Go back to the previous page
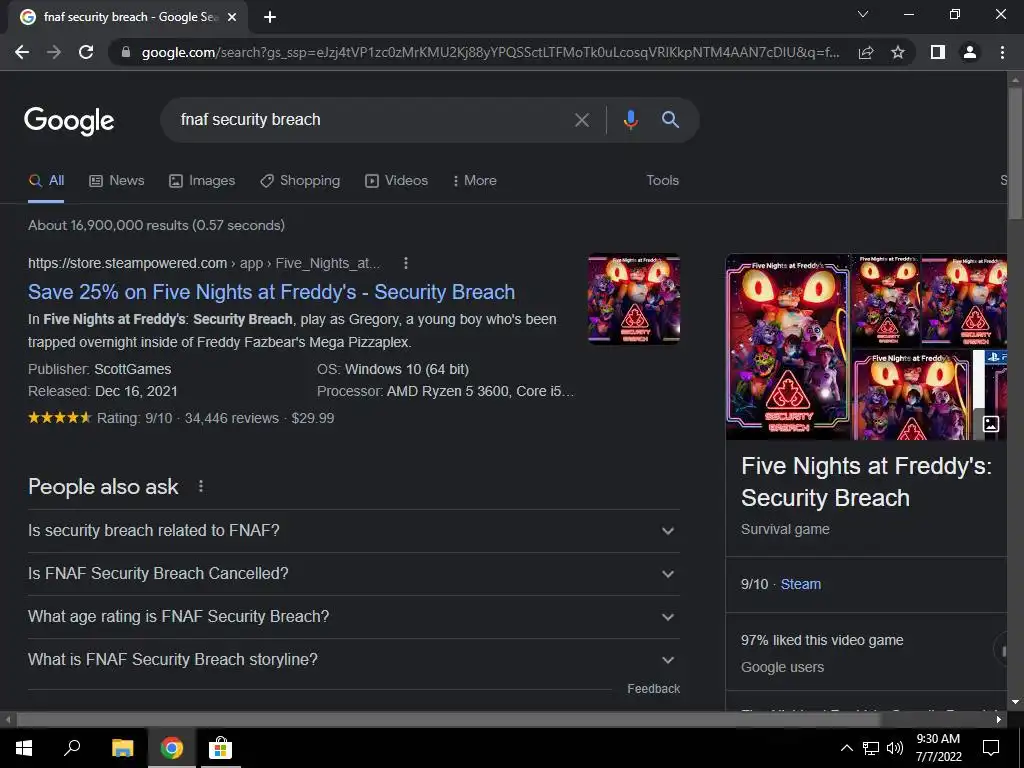This screenshot has width=1024, height=768. [x=22, y=52]
